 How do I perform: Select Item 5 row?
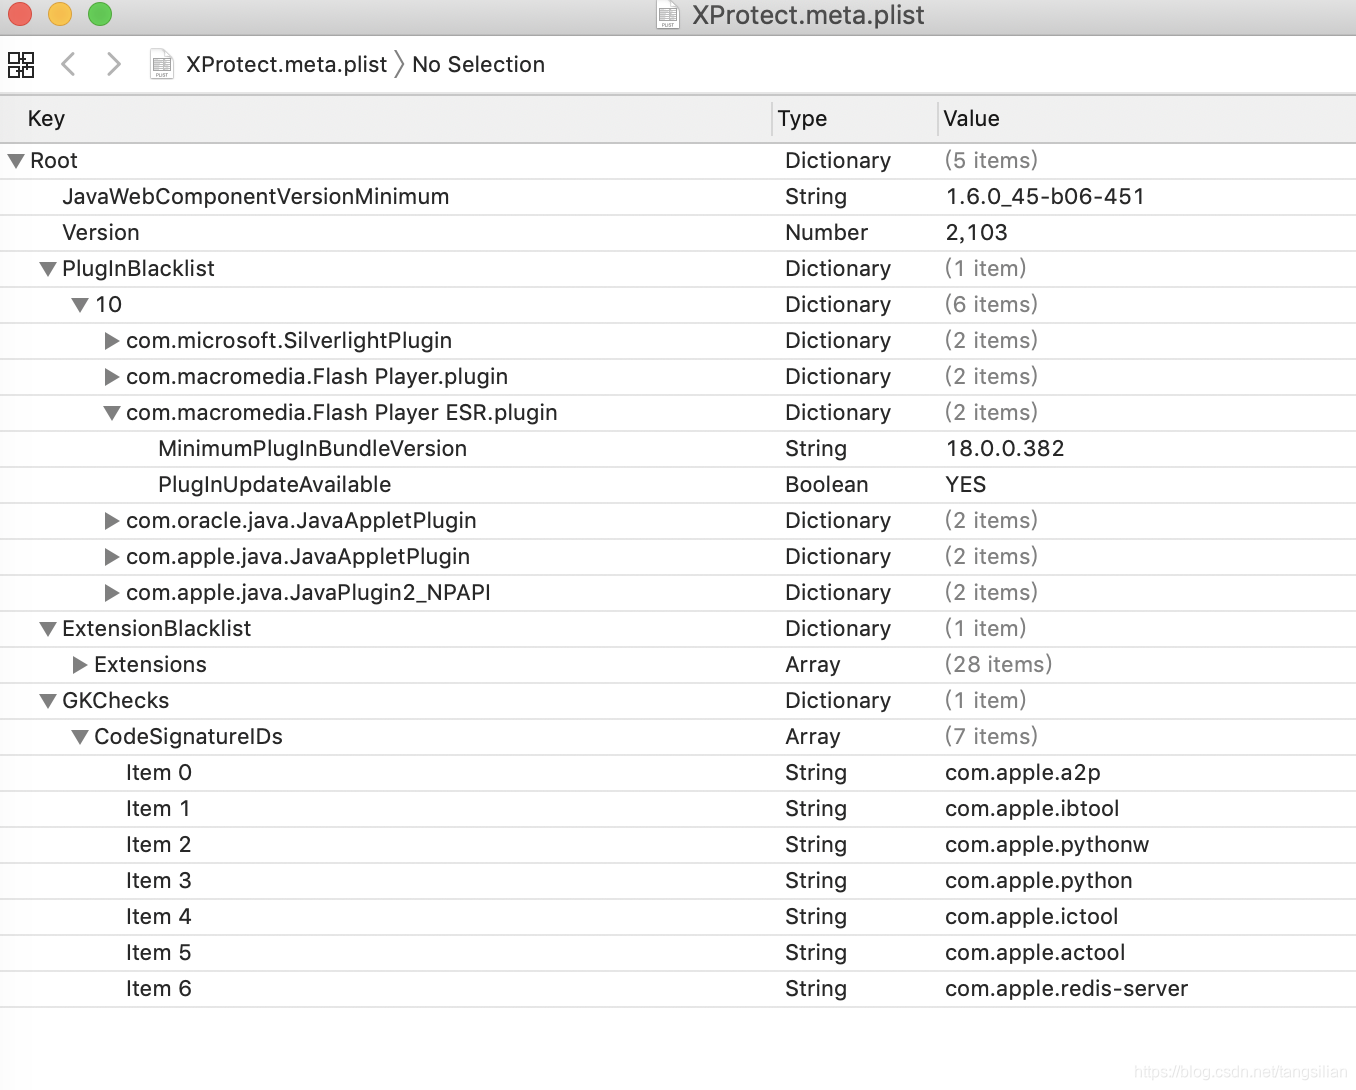coord(678,953)
